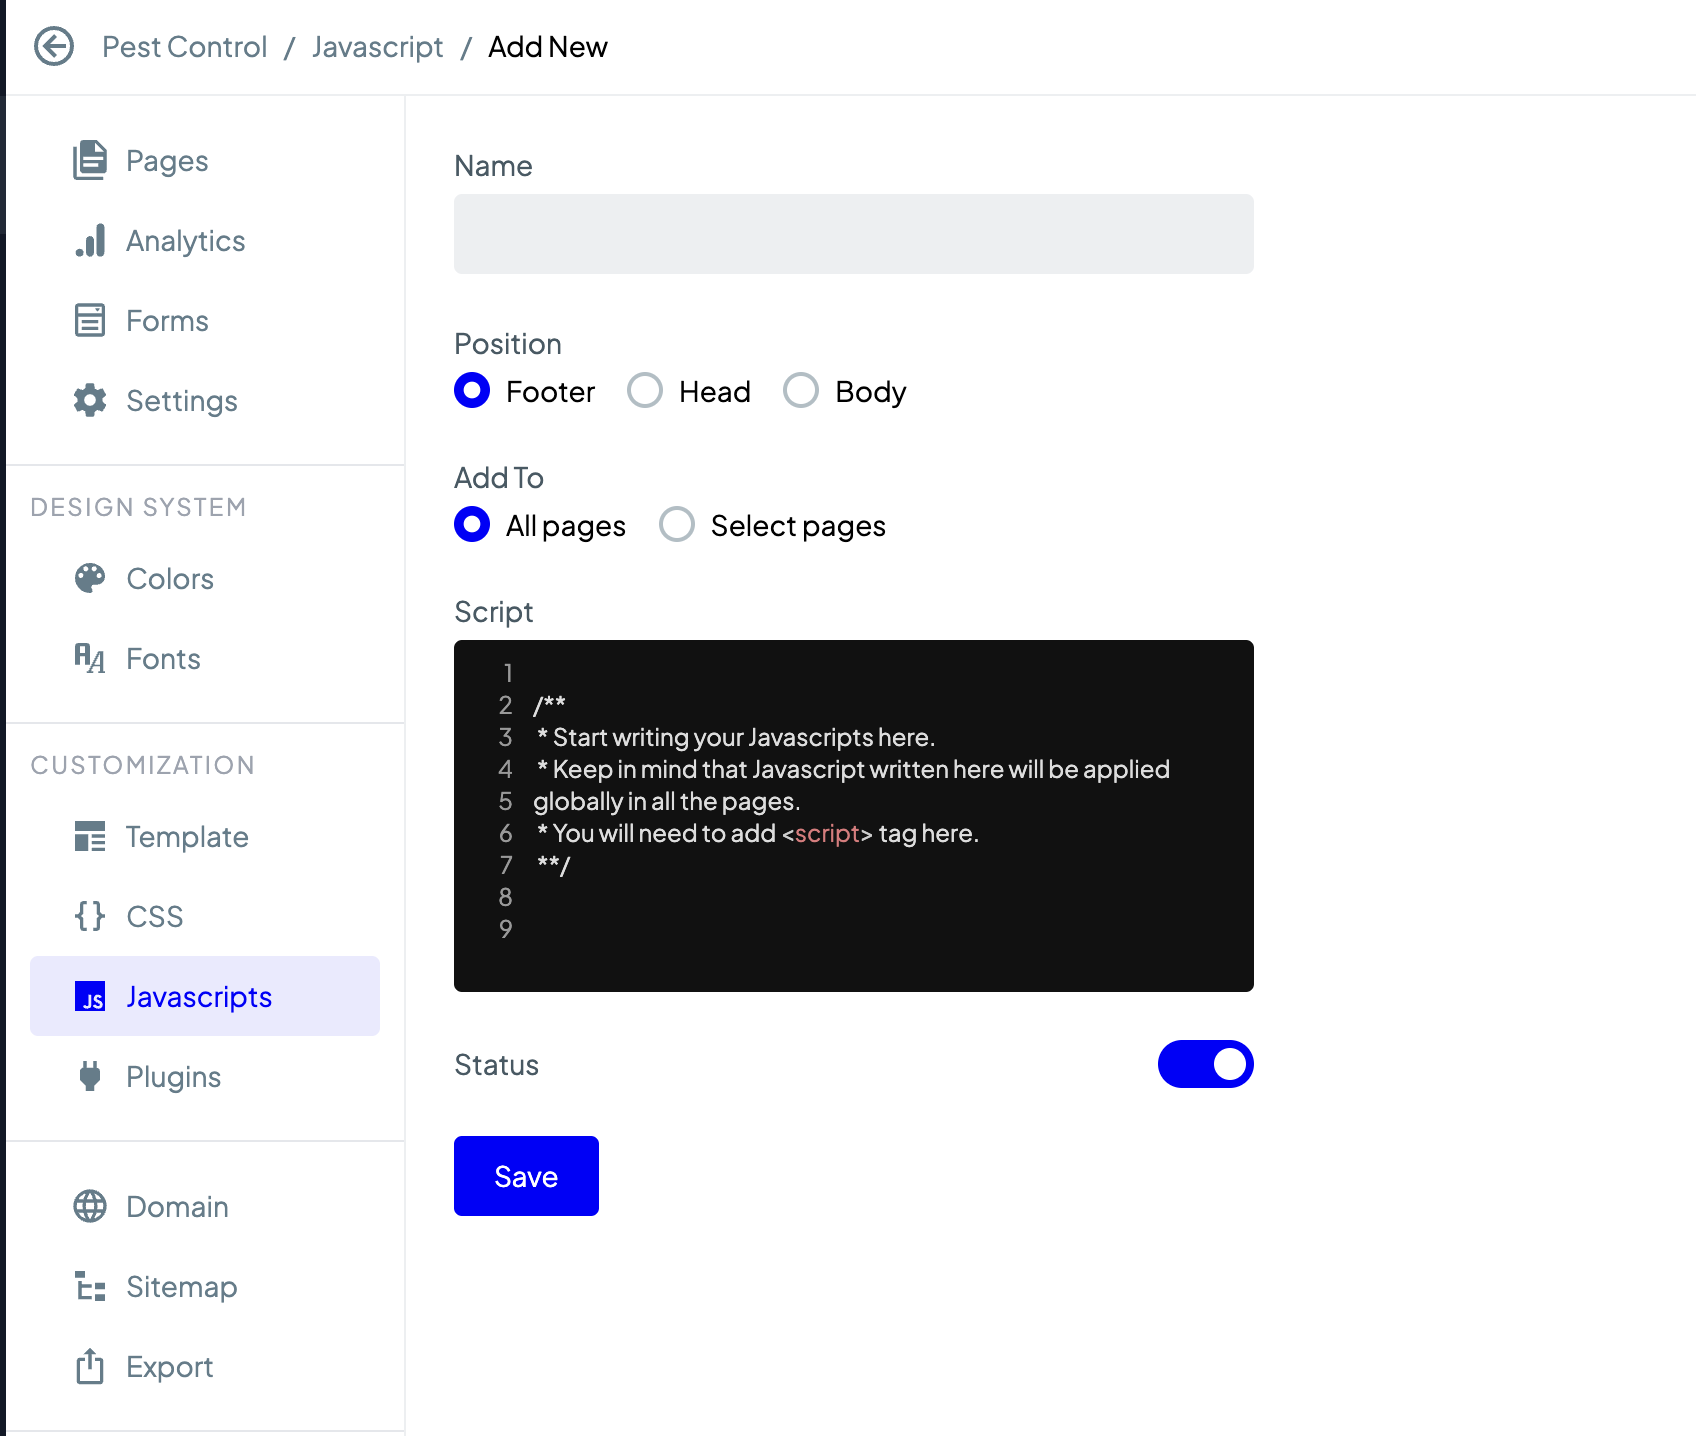Open the Sitemap sidebar label
The image size is (1696, 1436).
click(x=181, y=1287)
